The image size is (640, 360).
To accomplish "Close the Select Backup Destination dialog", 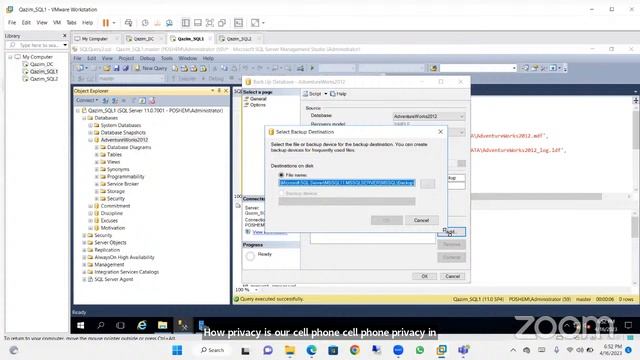I will pos(440,131).
